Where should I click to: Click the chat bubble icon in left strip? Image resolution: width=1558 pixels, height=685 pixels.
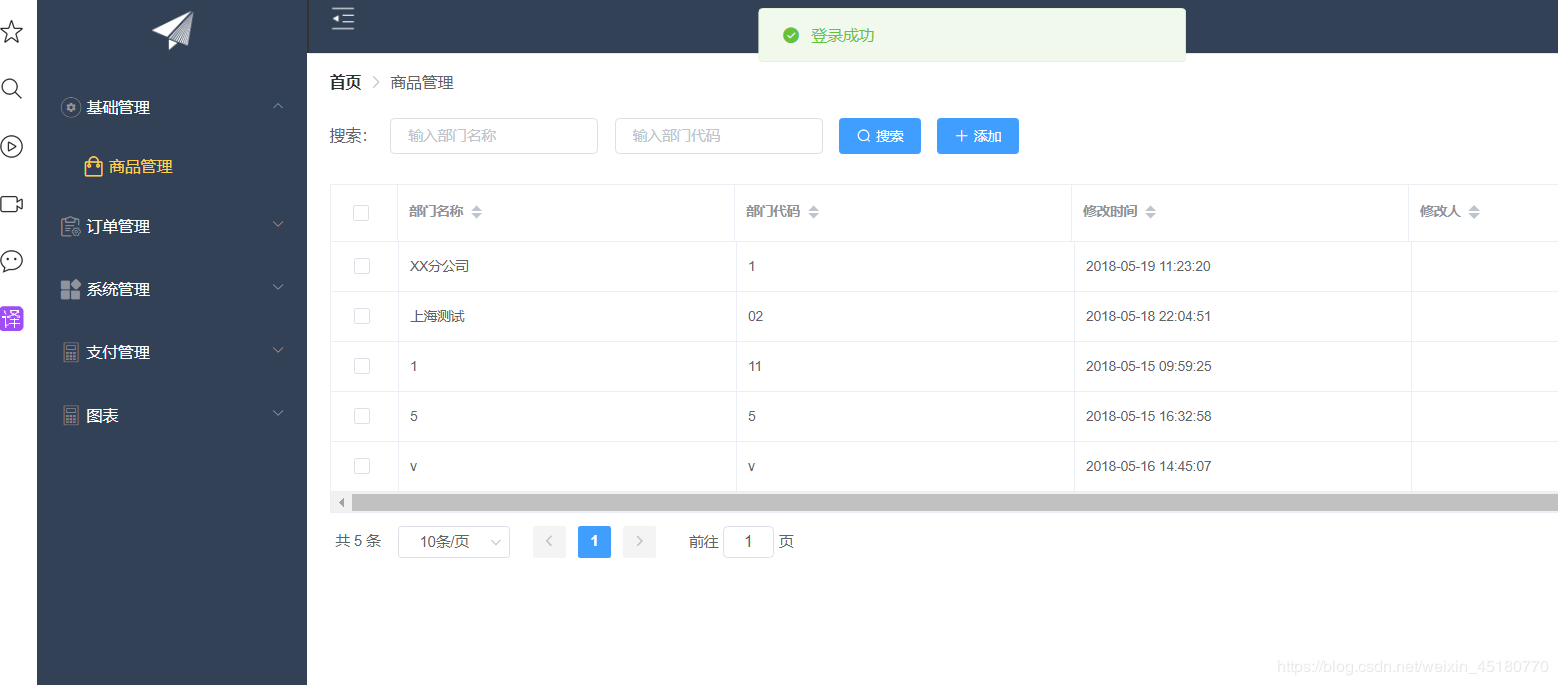coord(11,261)
